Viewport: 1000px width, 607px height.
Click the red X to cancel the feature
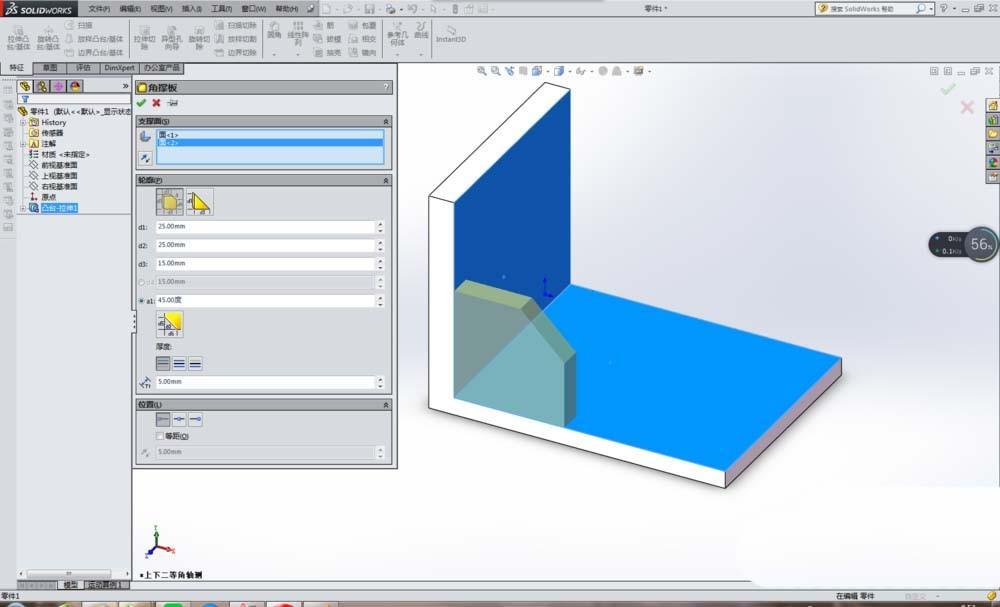coord(154,101)
